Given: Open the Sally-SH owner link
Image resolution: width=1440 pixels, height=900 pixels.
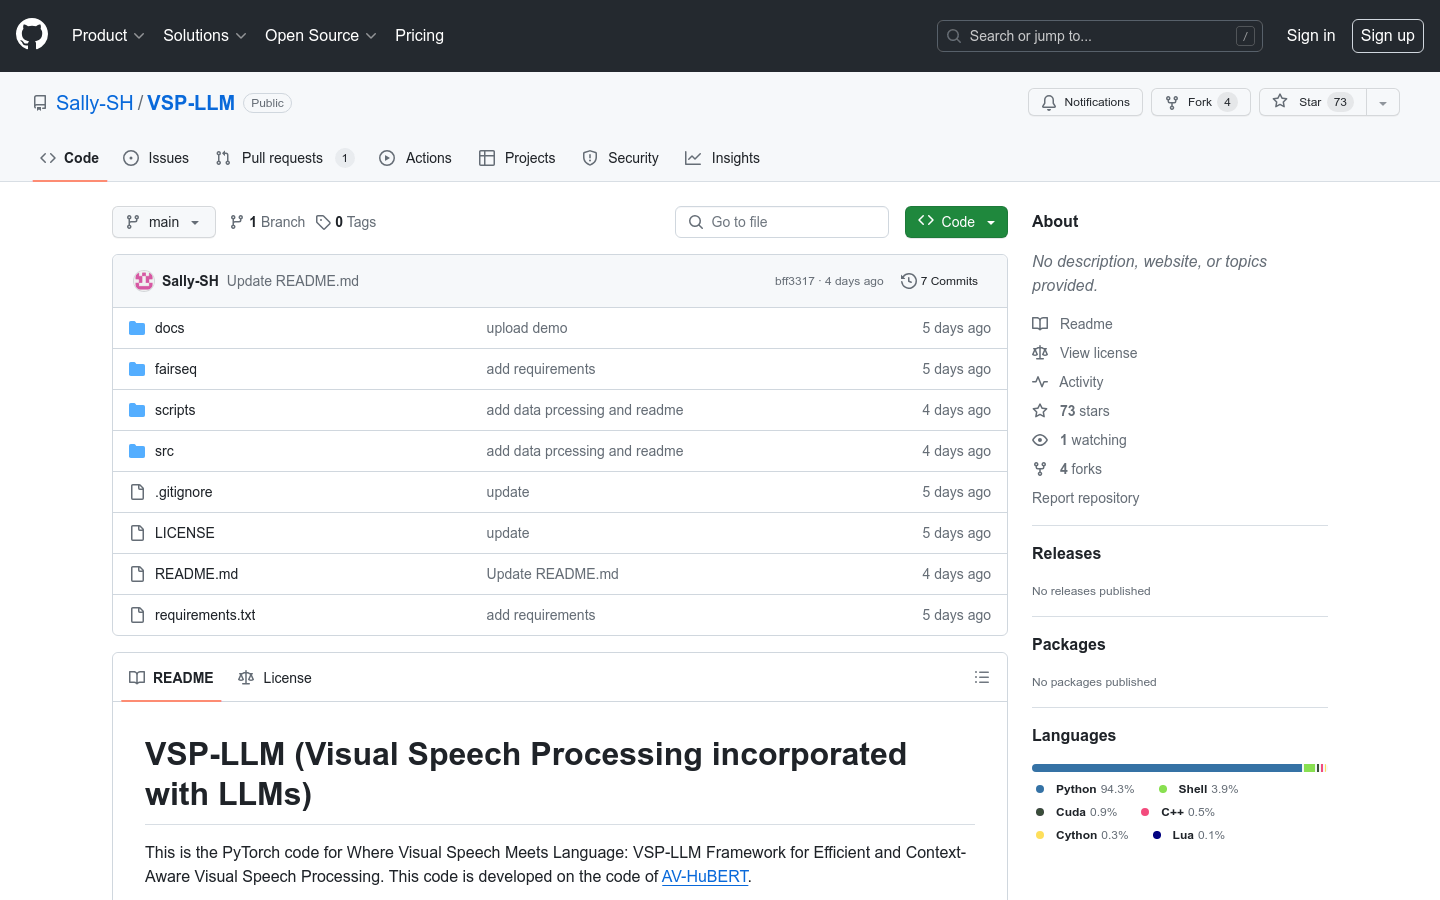Looking at the screenshot, I should pyautogui.click(x=95, y=103).
